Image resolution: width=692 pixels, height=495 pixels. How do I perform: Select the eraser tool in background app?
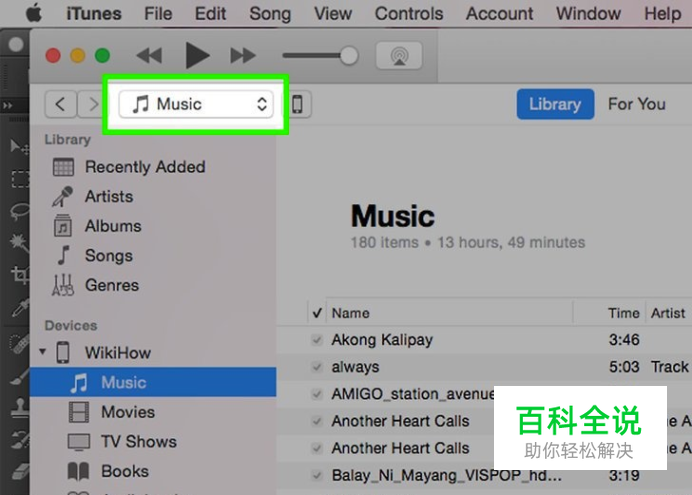[x=20, y=471]
